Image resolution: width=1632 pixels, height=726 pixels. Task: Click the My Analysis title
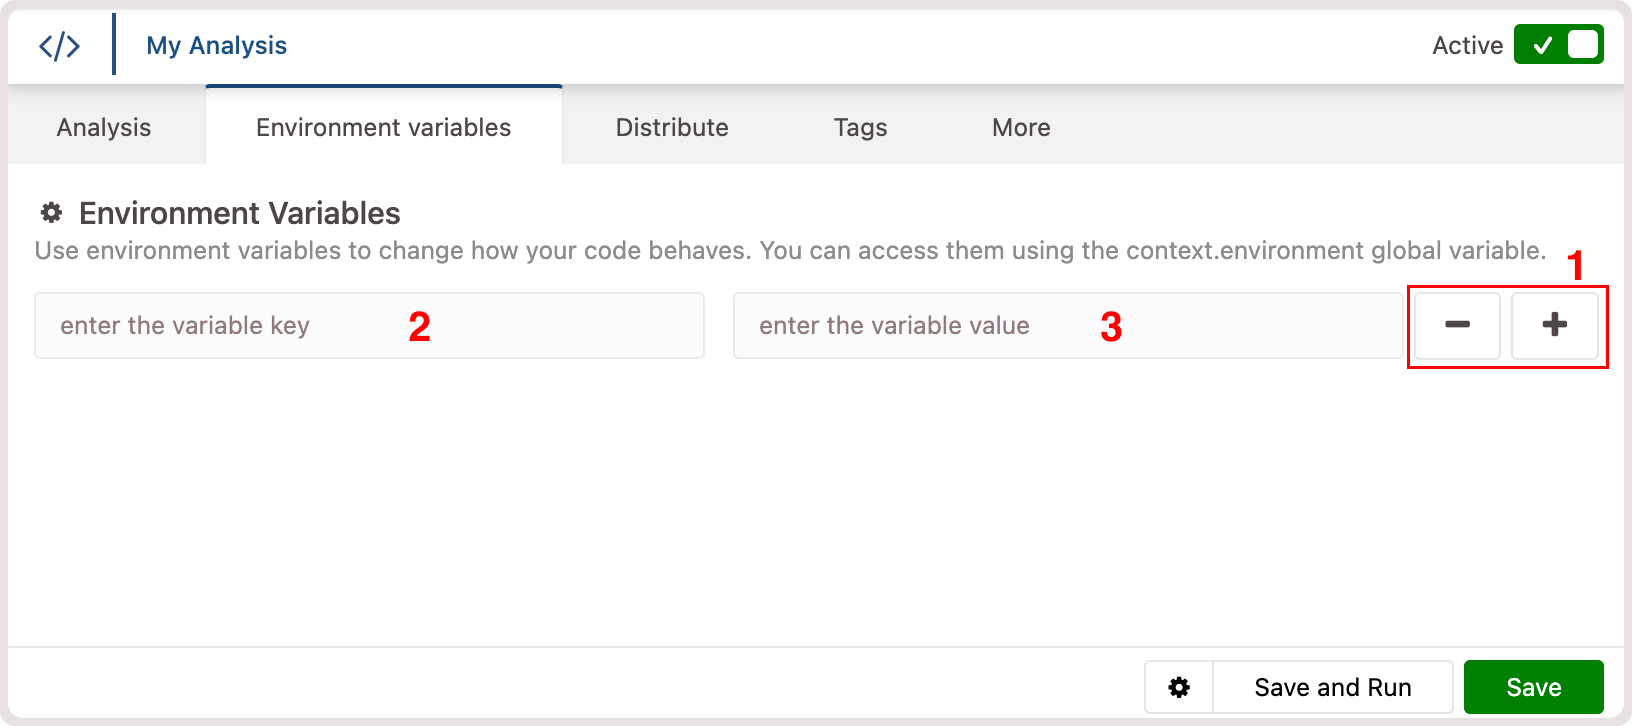click(216, 45)
